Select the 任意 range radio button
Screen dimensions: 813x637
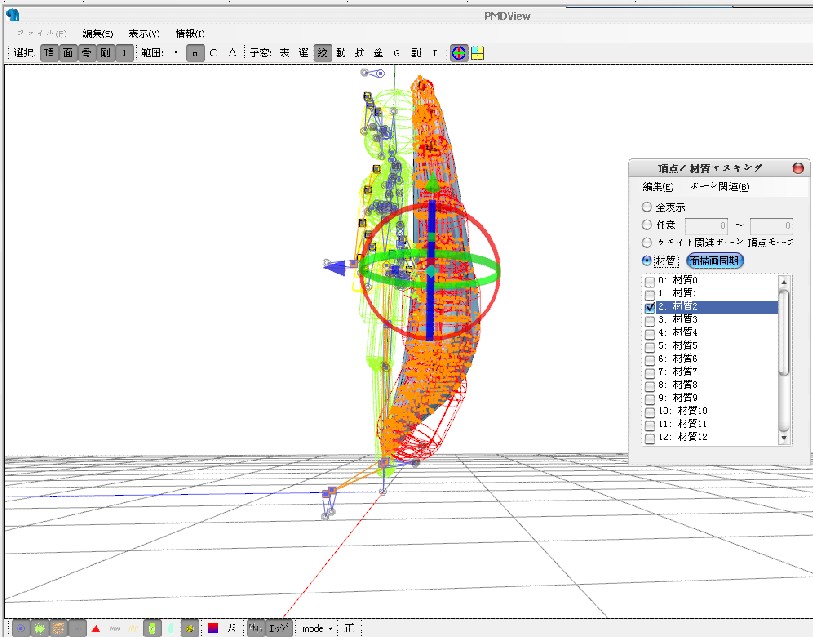647,225
